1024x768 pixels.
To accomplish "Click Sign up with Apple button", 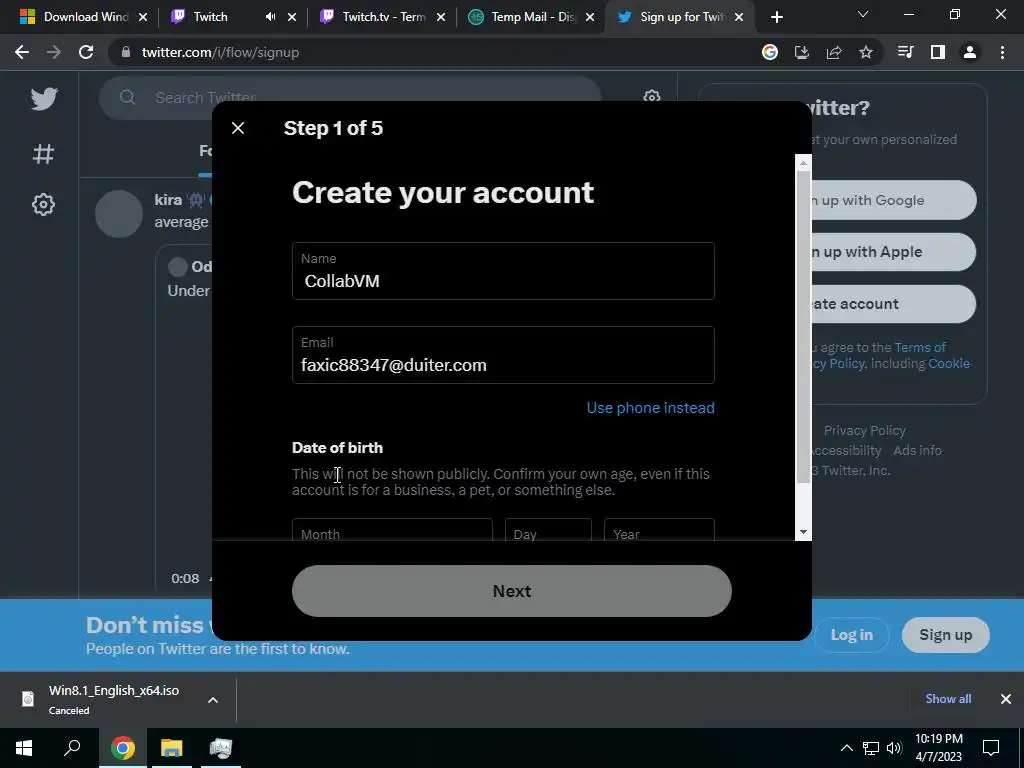I will click(893, 252).
